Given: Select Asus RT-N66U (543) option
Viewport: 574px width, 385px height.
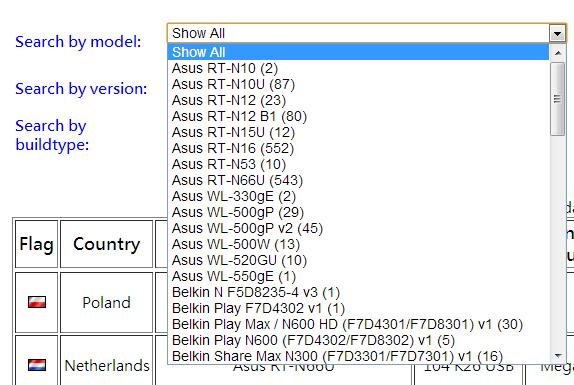Looking at the screenshot, I should [x=358, y=180].
